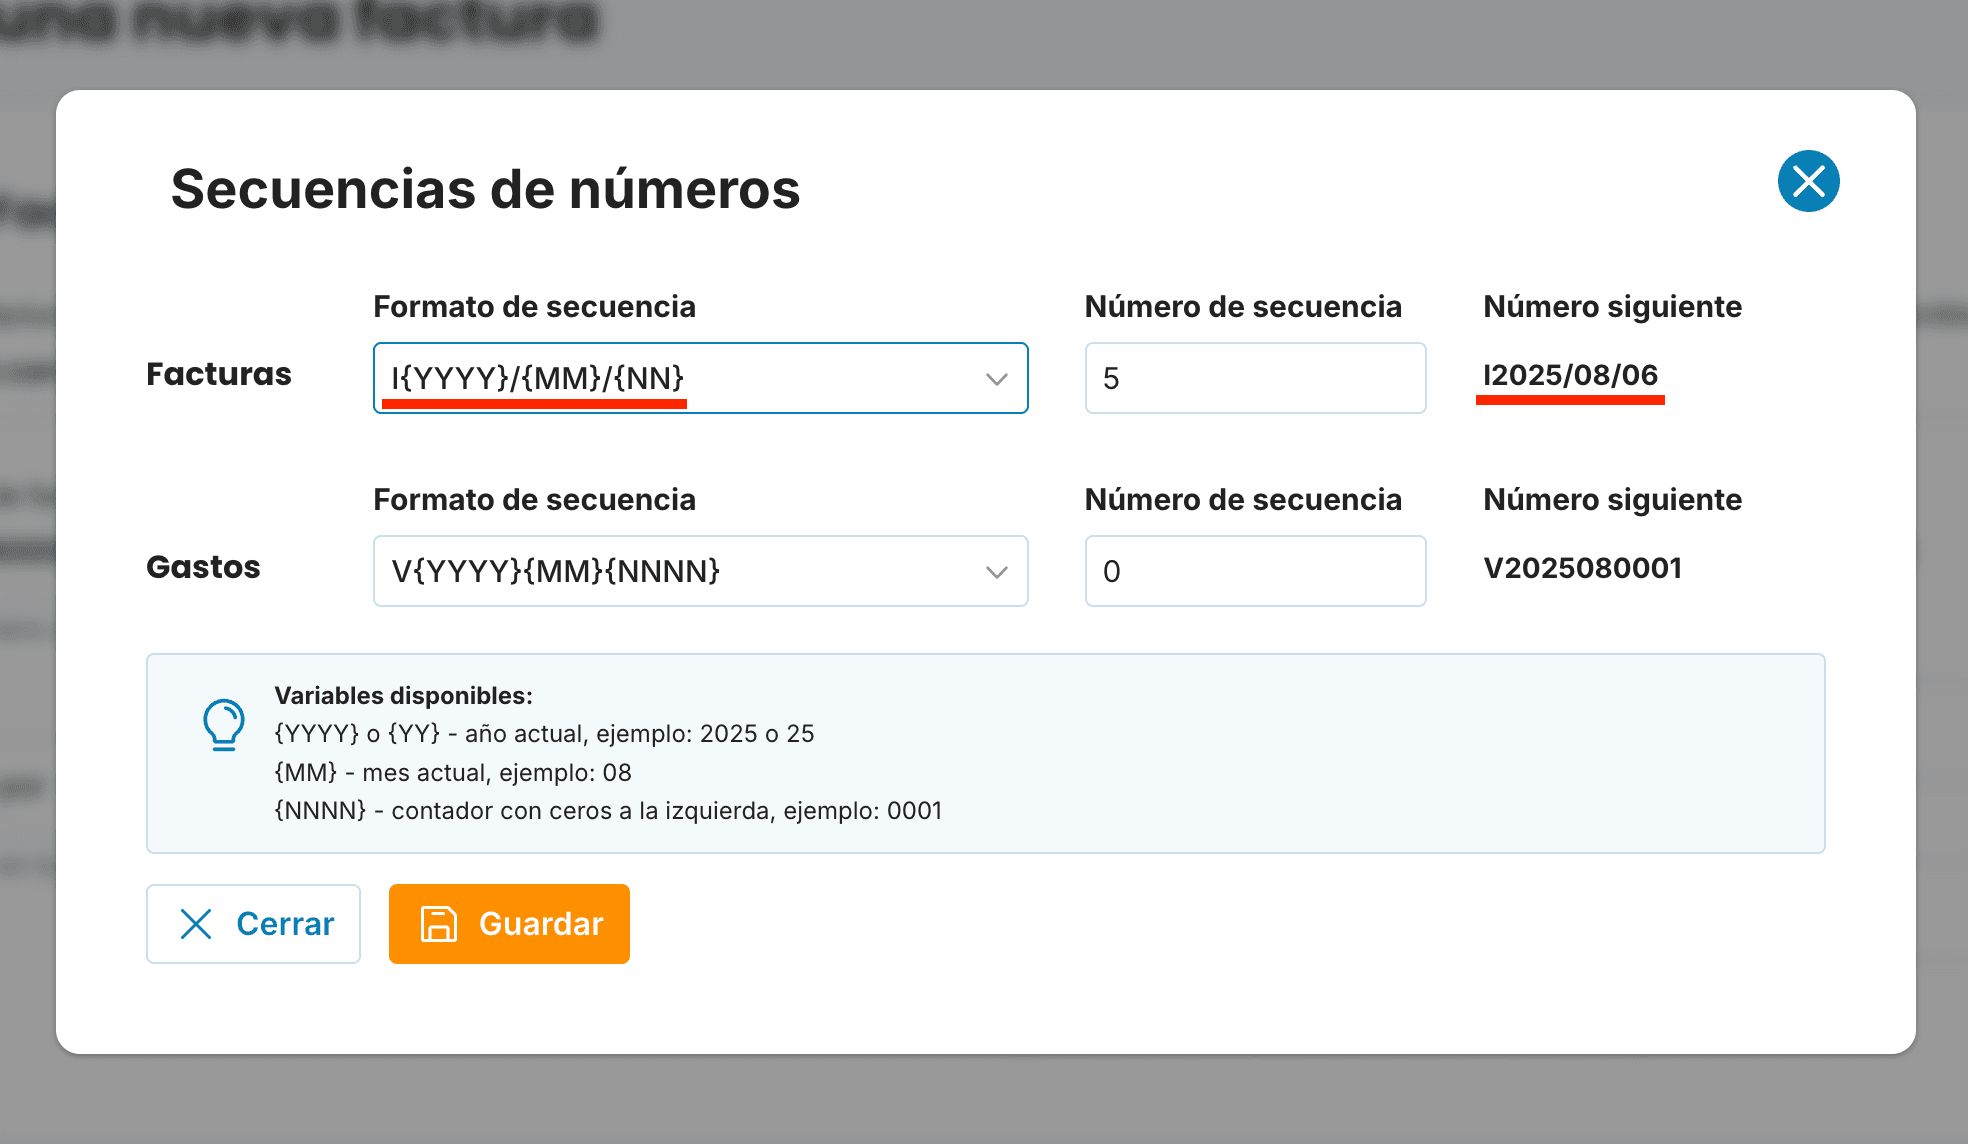Click Formato de secuencia label above Facturas
This screenshot has height=1144, width=1968.
[534, 307]
